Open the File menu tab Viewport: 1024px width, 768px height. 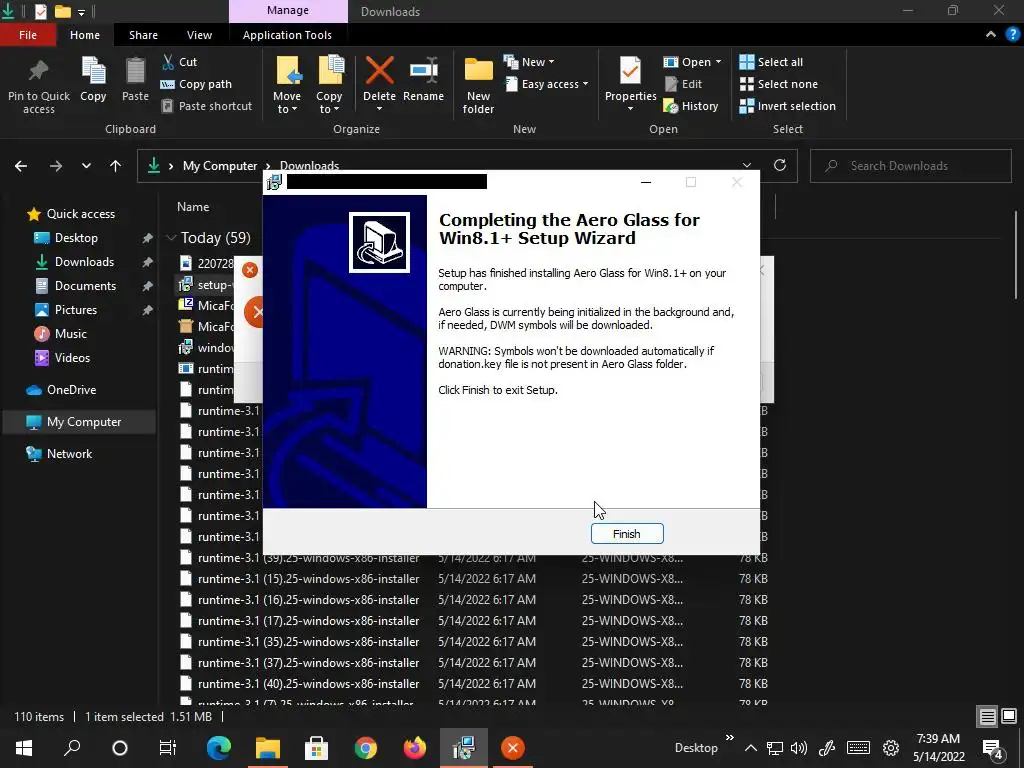pyautogui.click(x=28, y=35)
